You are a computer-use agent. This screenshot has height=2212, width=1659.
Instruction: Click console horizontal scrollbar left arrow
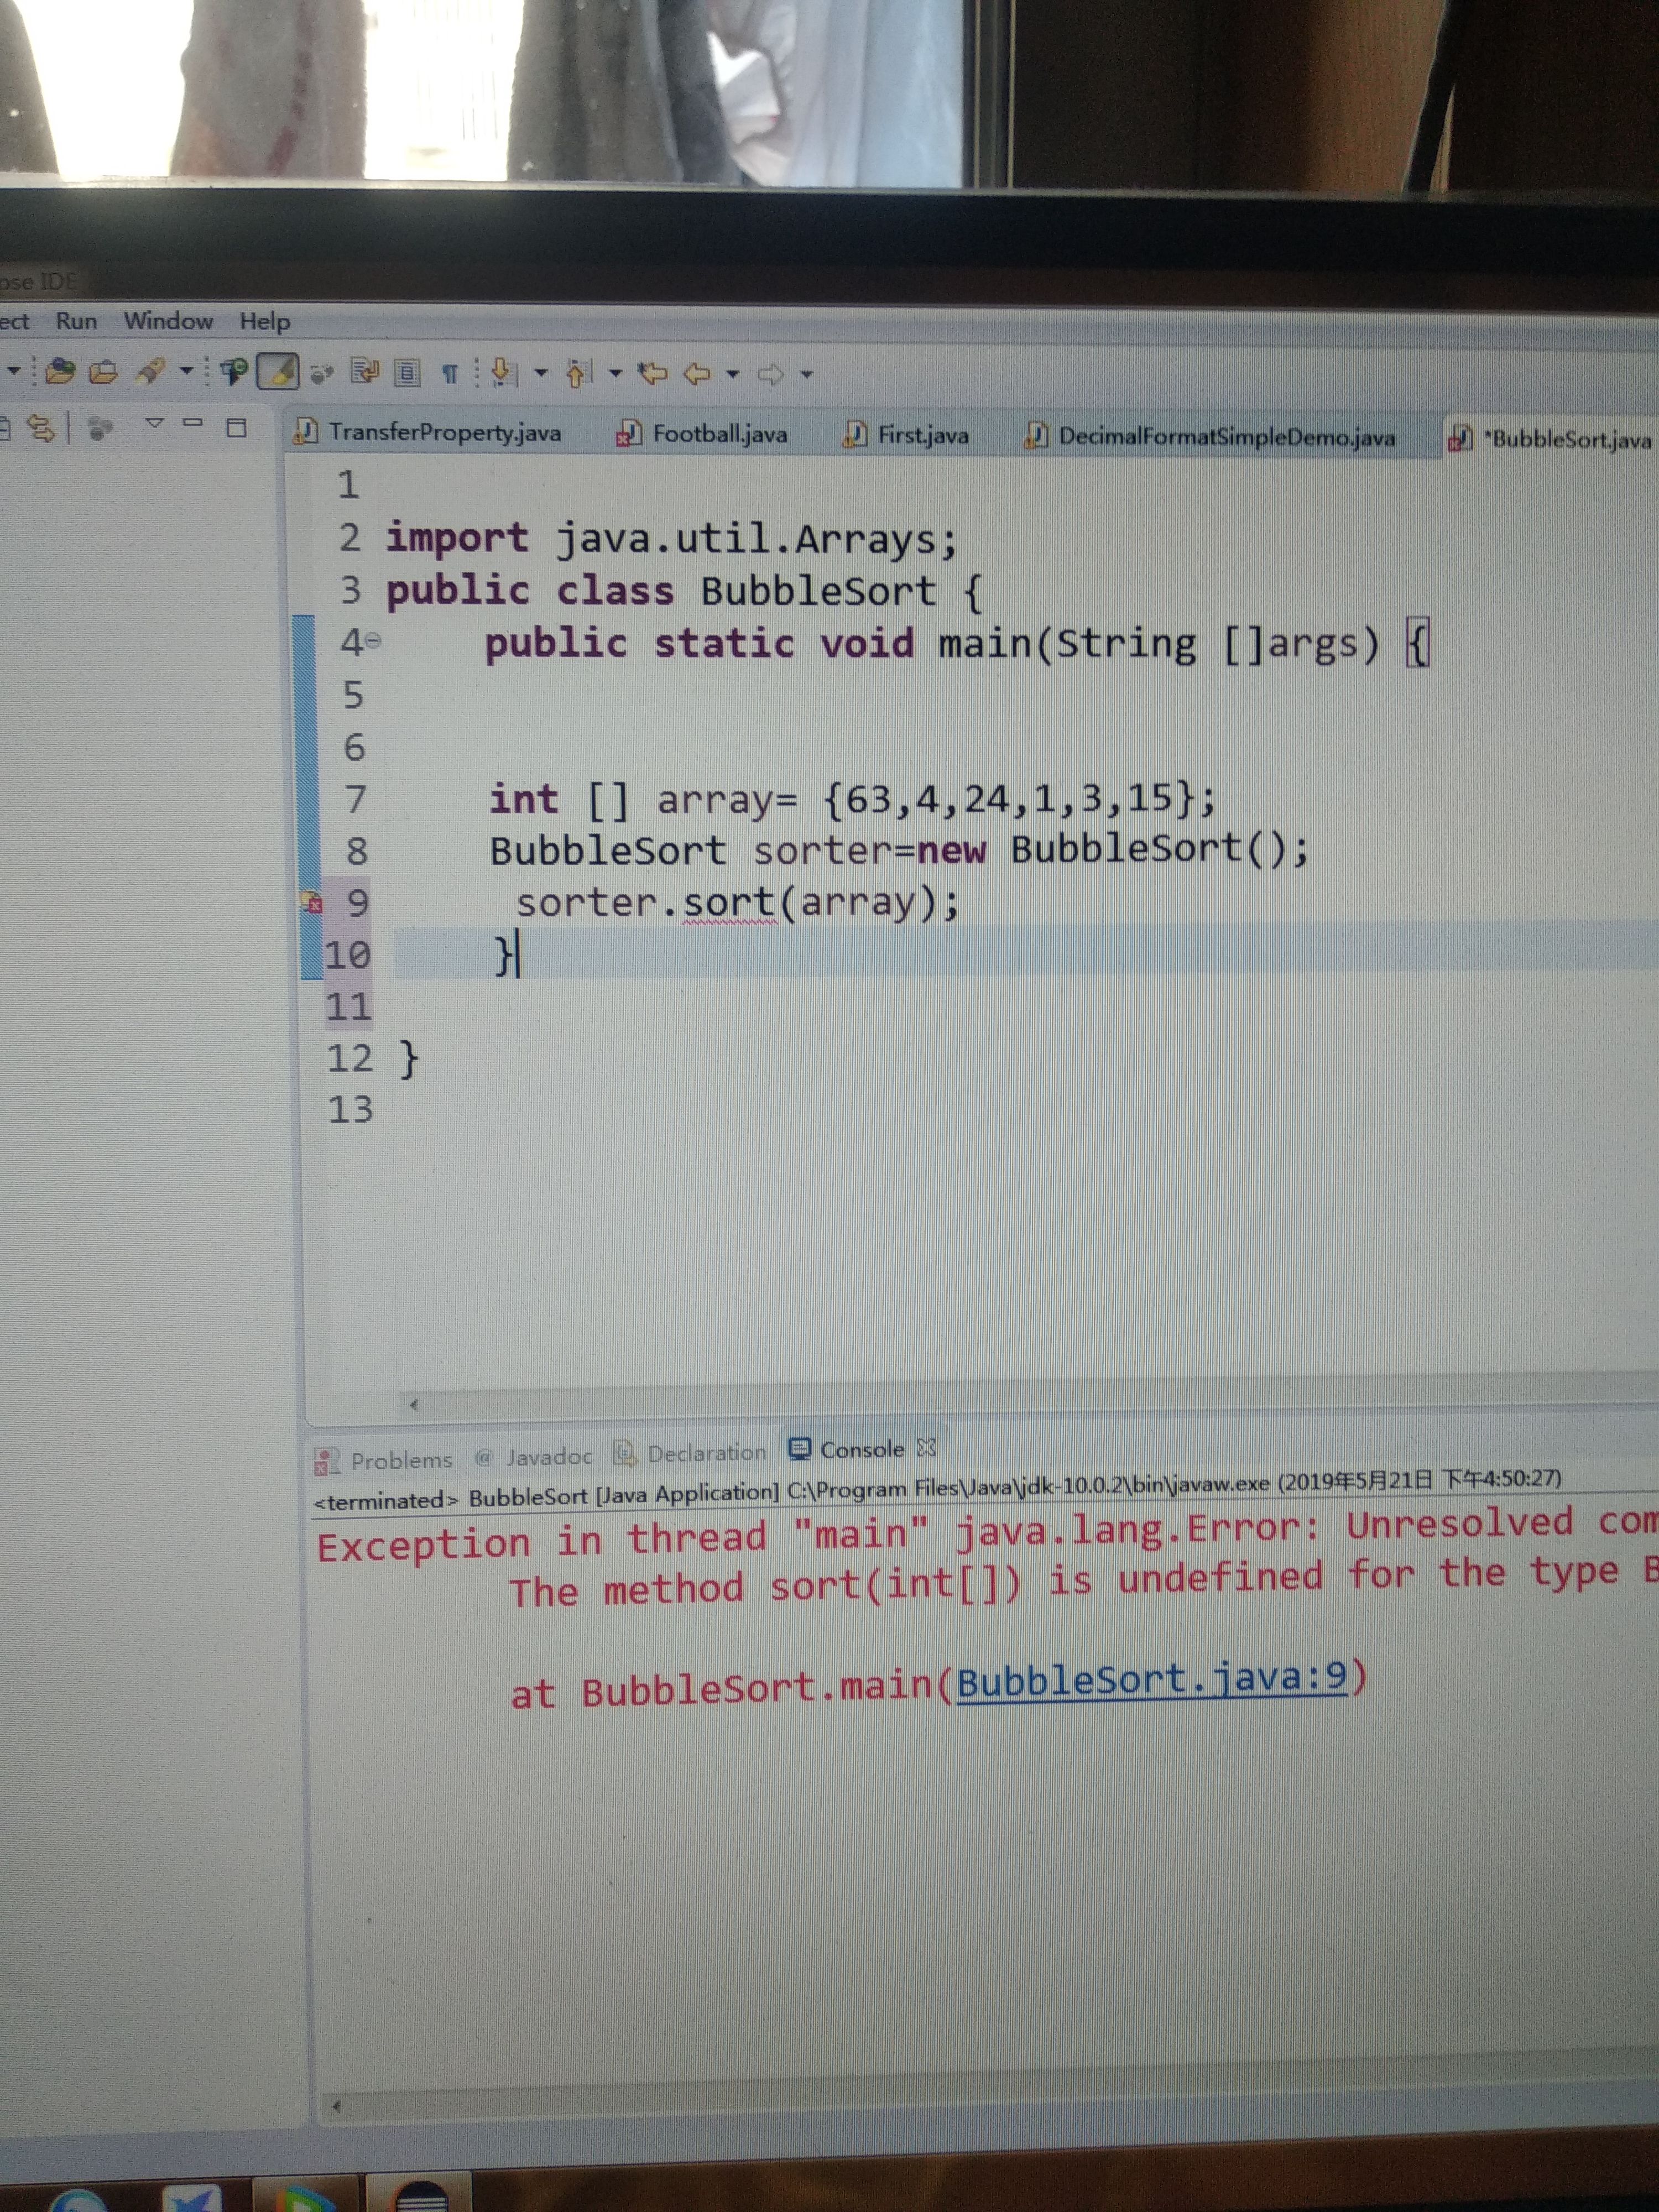pos(337,2106)
